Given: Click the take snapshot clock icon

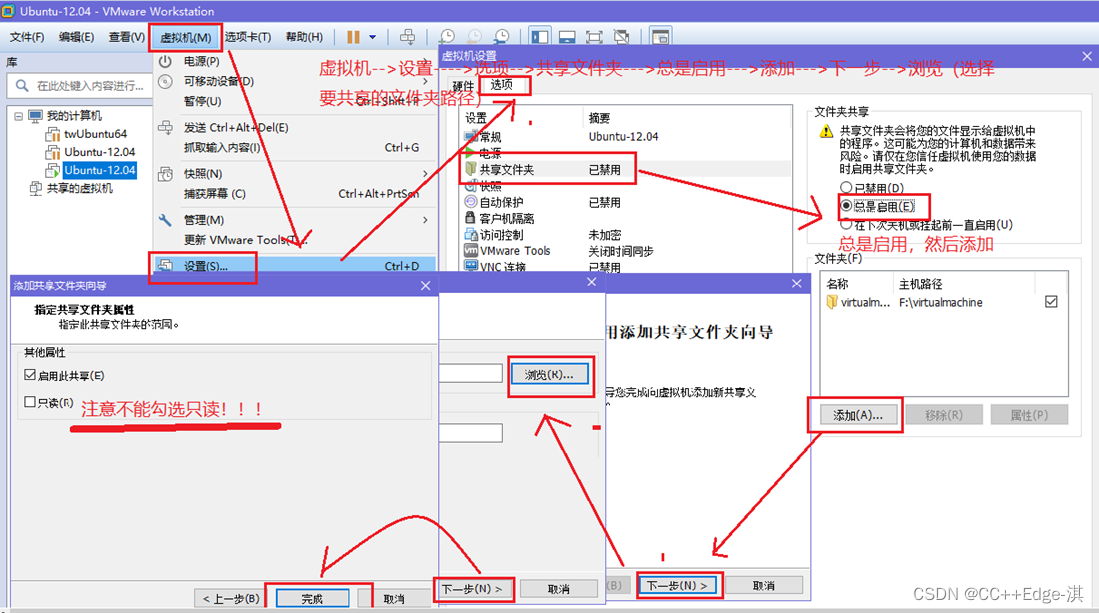Looking at the screenshot, I should click(x=446, y=37).
